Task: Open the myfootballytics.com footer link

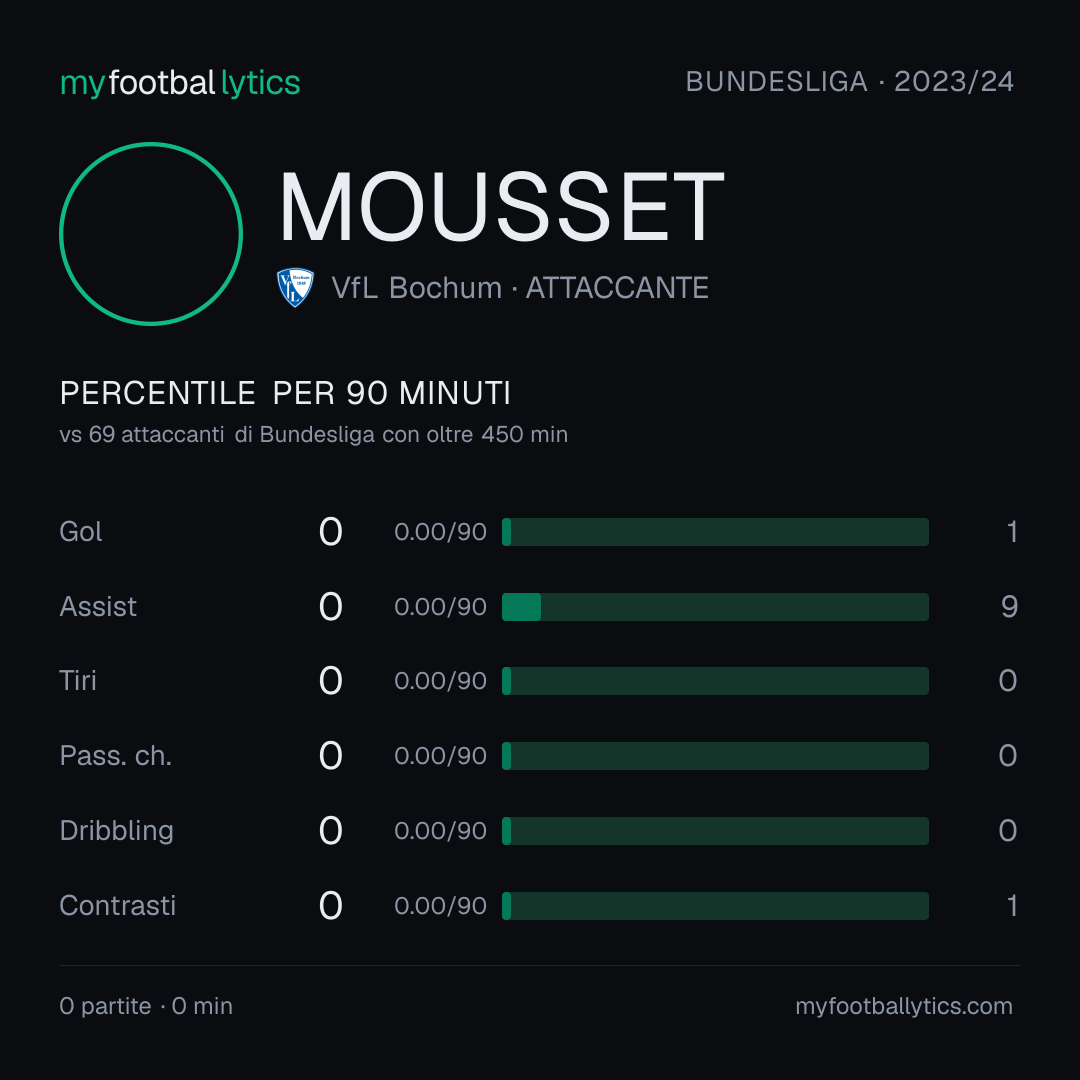Action: [x=904, y=1006]
